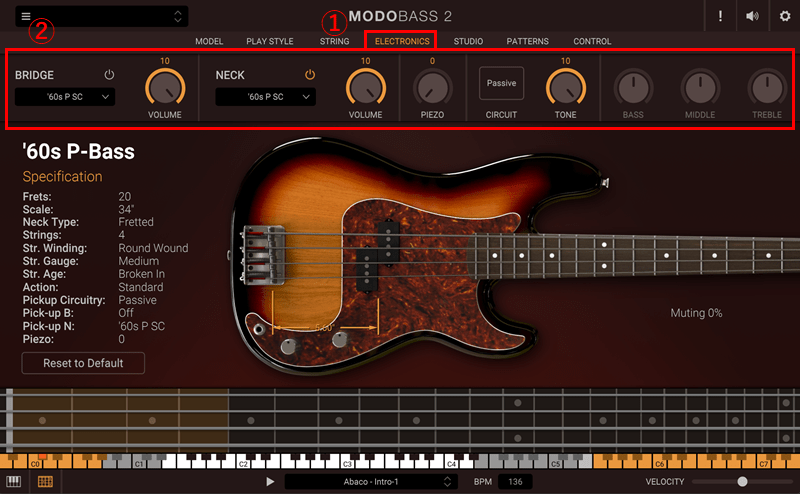
Task: Play the Abaco Intro-1 pattern
Action: click(270, 481)
